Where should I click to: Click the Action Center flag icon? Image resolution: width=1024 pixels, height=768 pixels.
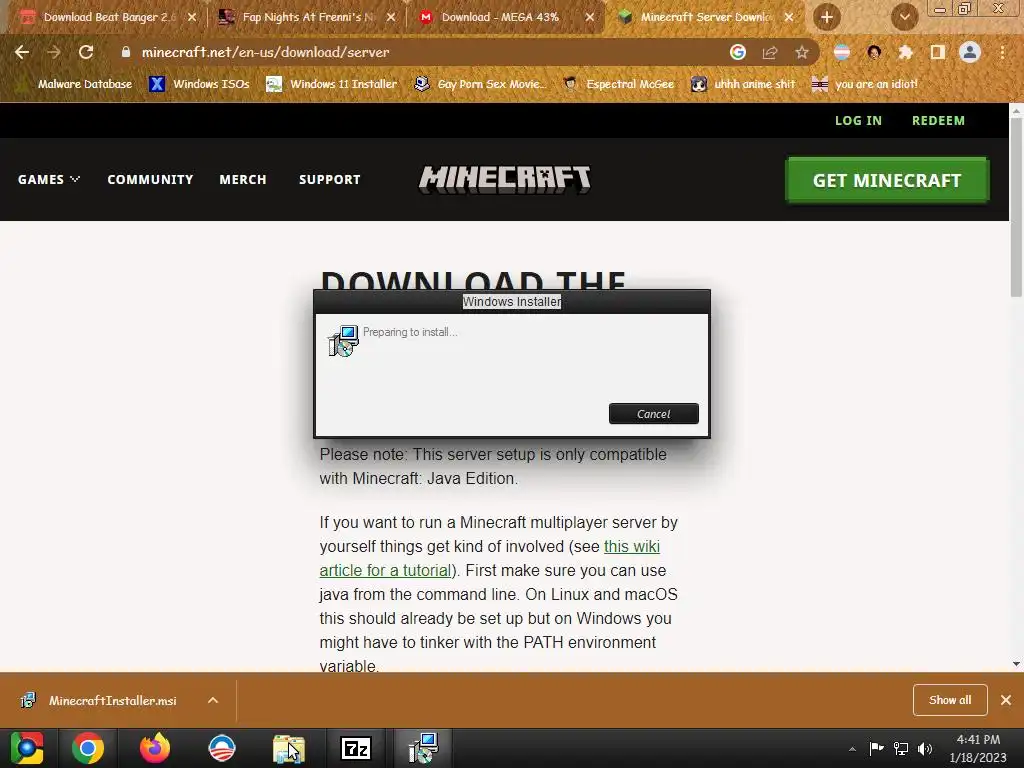876,749
